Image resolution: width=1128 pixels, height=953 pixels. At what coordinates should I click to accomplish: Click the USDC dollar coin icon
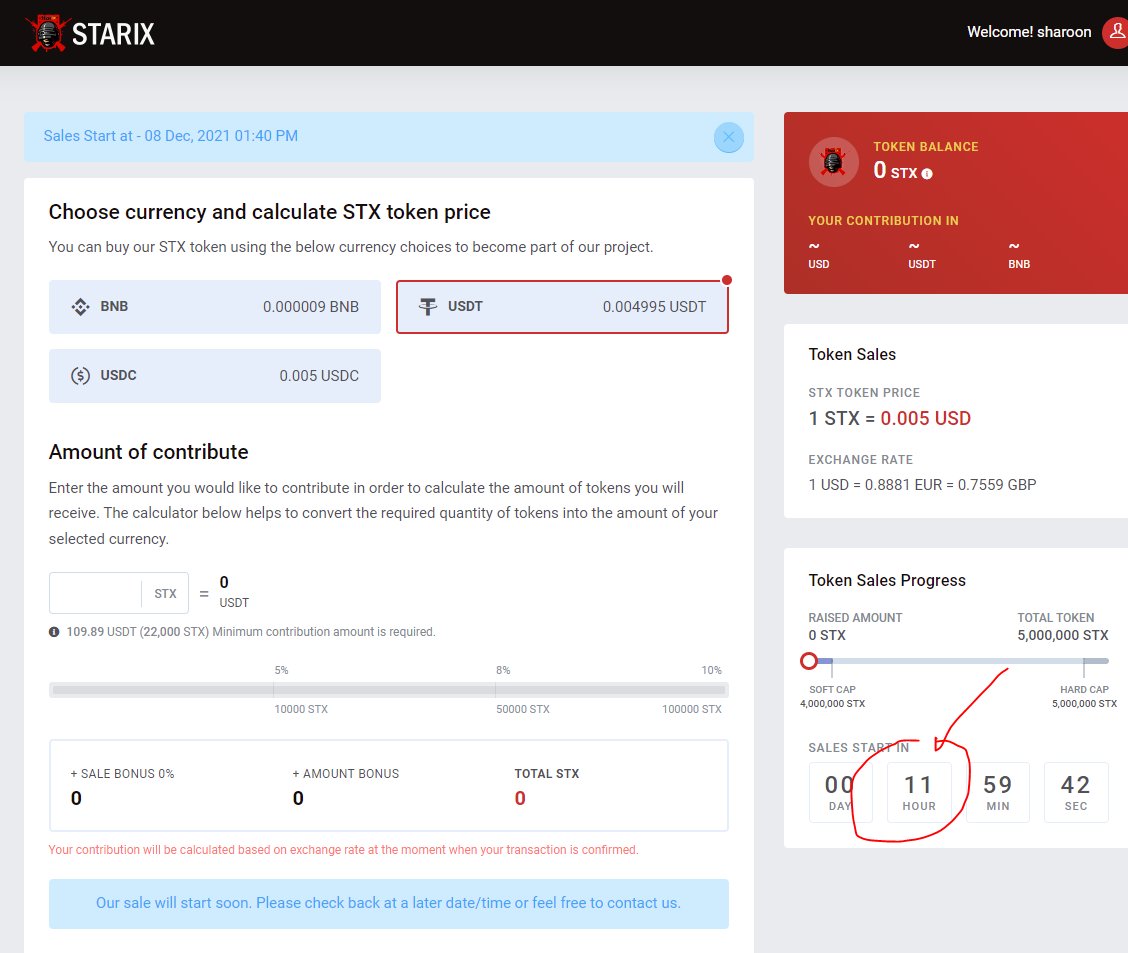(81, 375)
